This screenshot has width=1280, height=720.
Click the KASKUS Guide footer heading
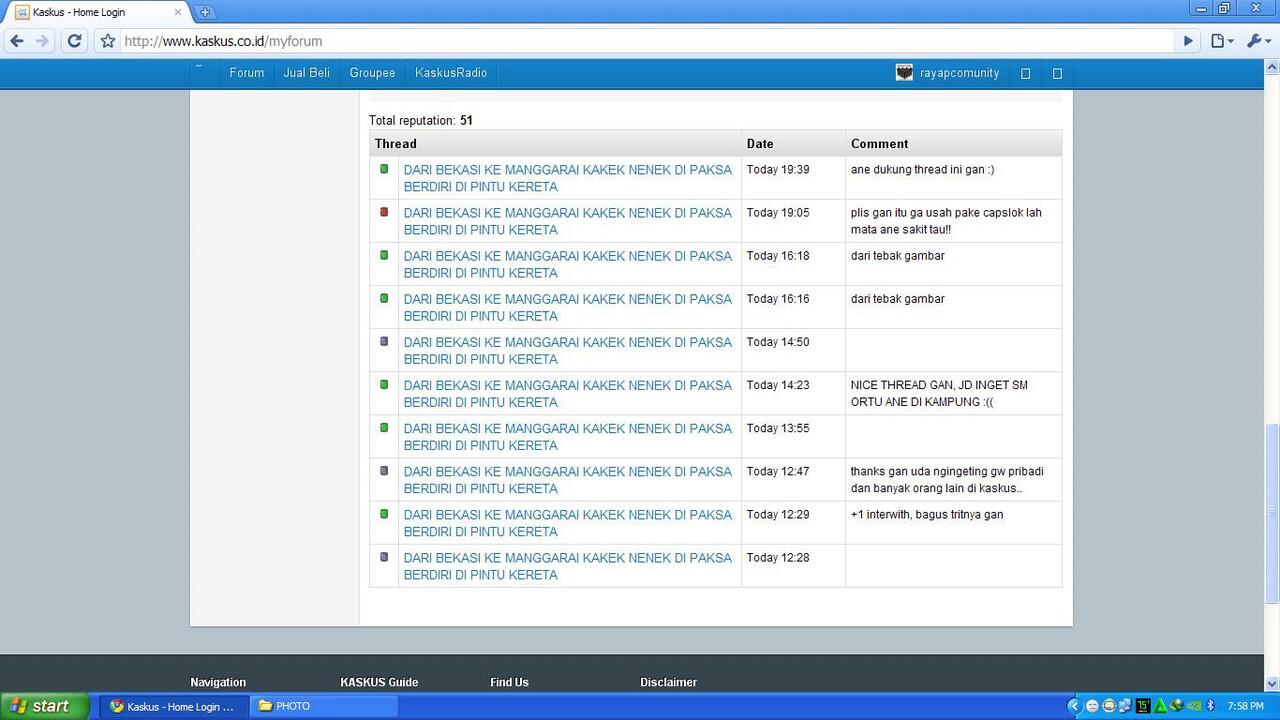[379, 682]
